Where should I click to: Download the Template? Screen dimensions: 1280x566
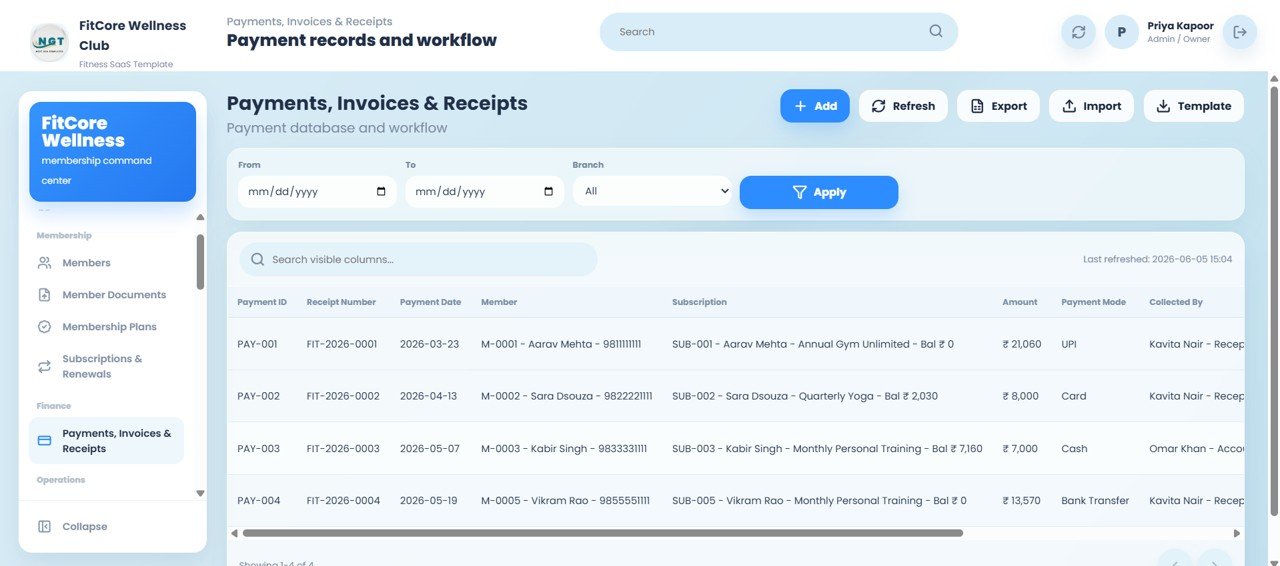1194,106
